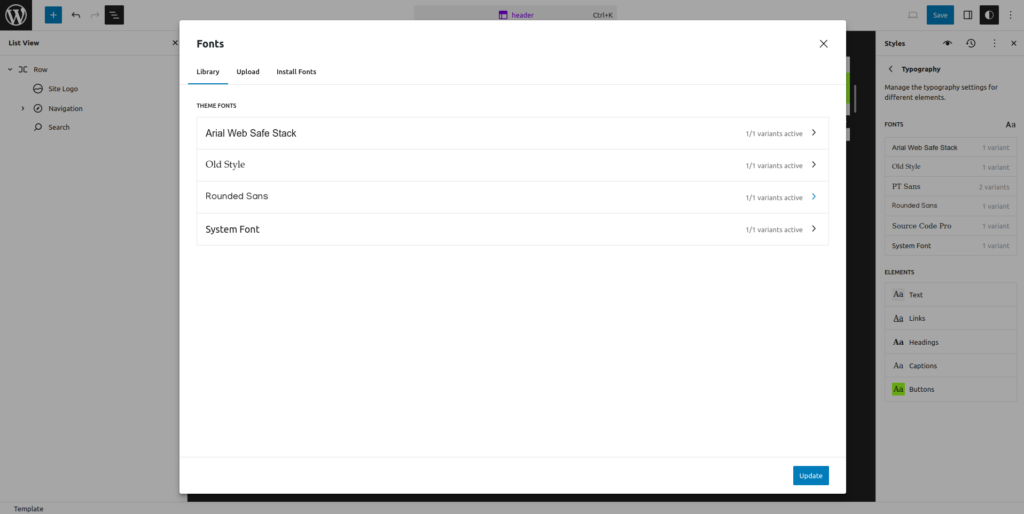Select the Navigation block in List View
1024x514 pixels.
(x=65, y=108)
